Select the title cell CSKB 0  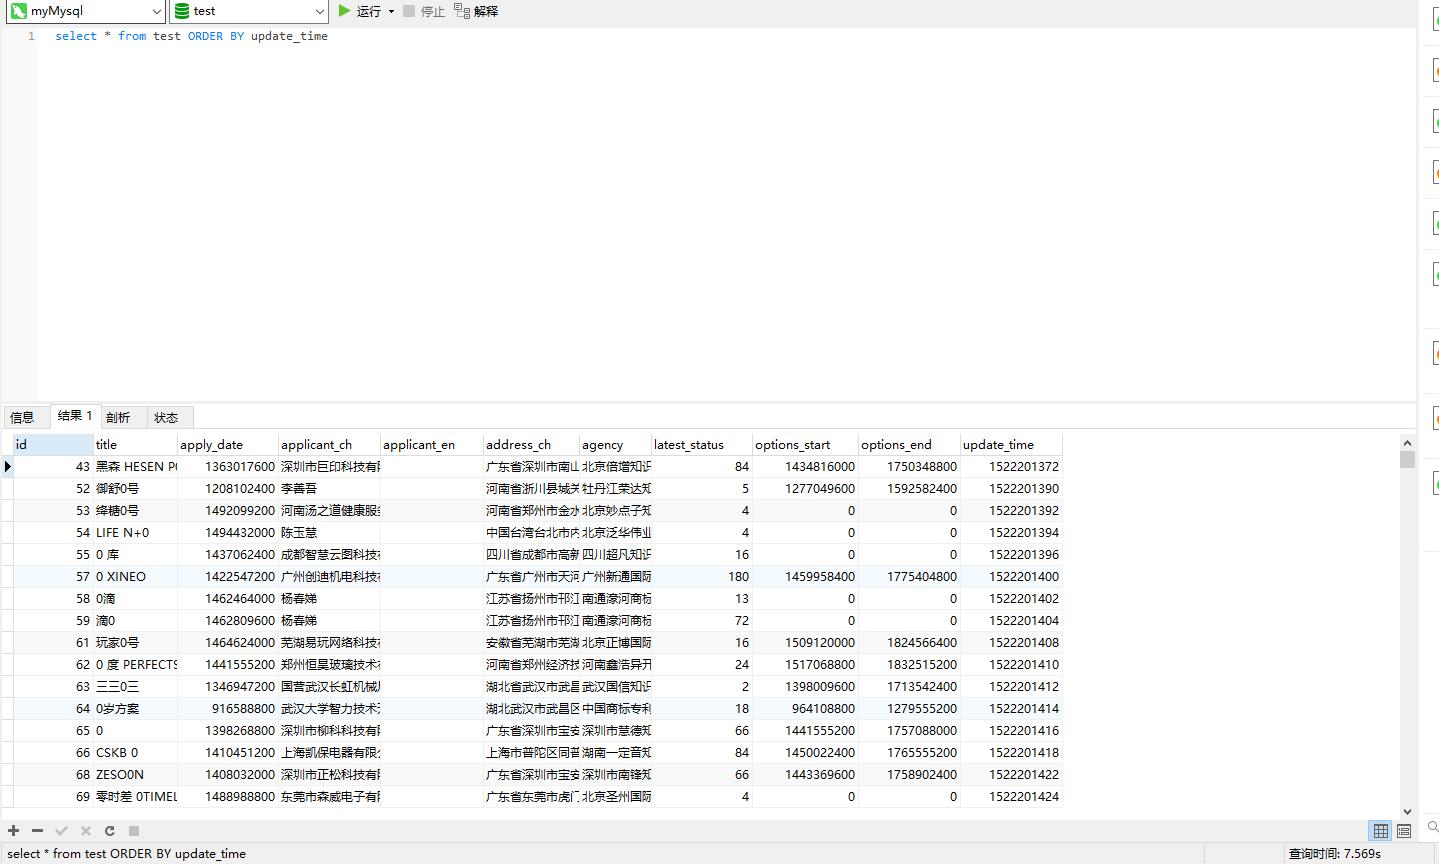[135, 753]
